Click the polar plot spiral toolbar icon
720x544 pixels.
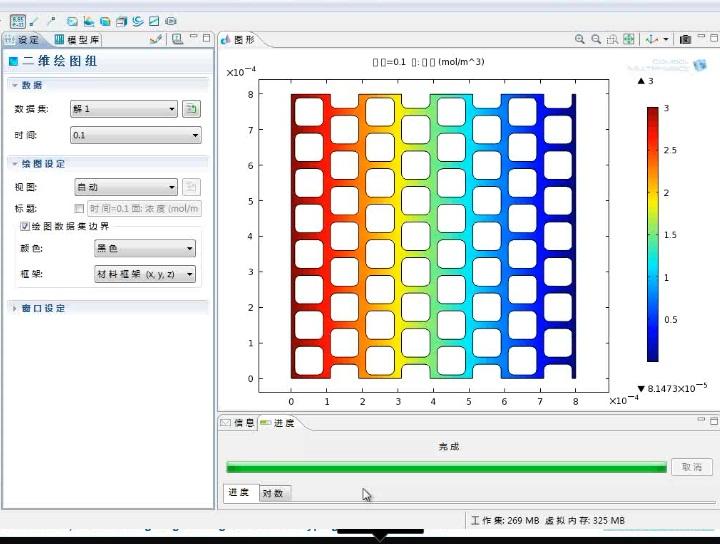click(137, 21)
